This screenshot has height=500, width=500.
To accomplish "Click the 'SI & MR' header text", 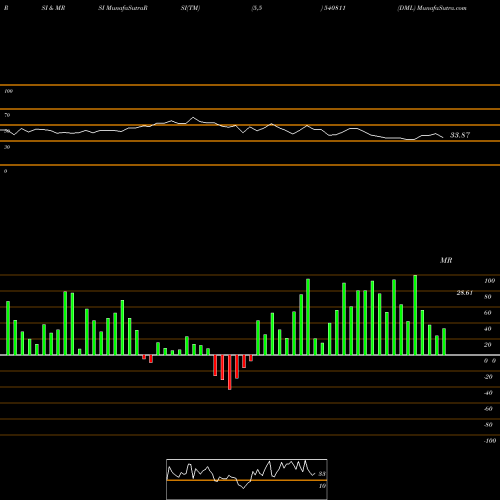I will pos(53,8).
